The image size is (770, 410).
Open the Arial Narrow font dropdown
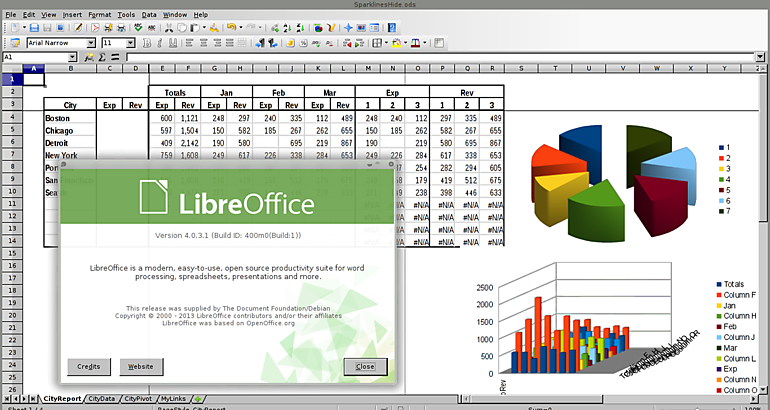91,43
